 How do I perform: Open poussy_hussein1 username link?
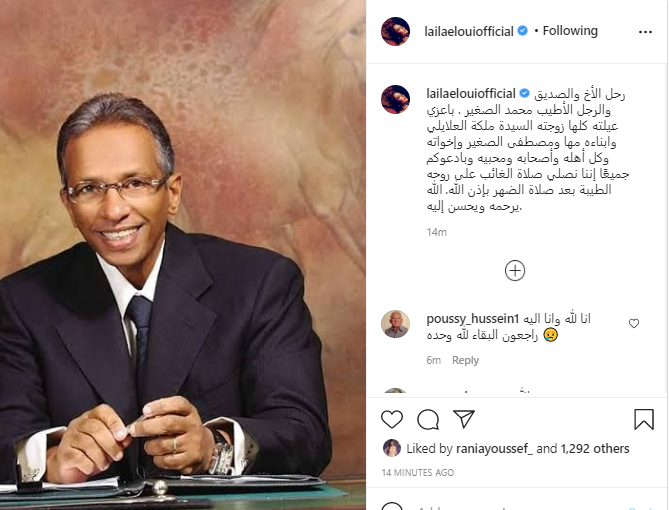473,319
